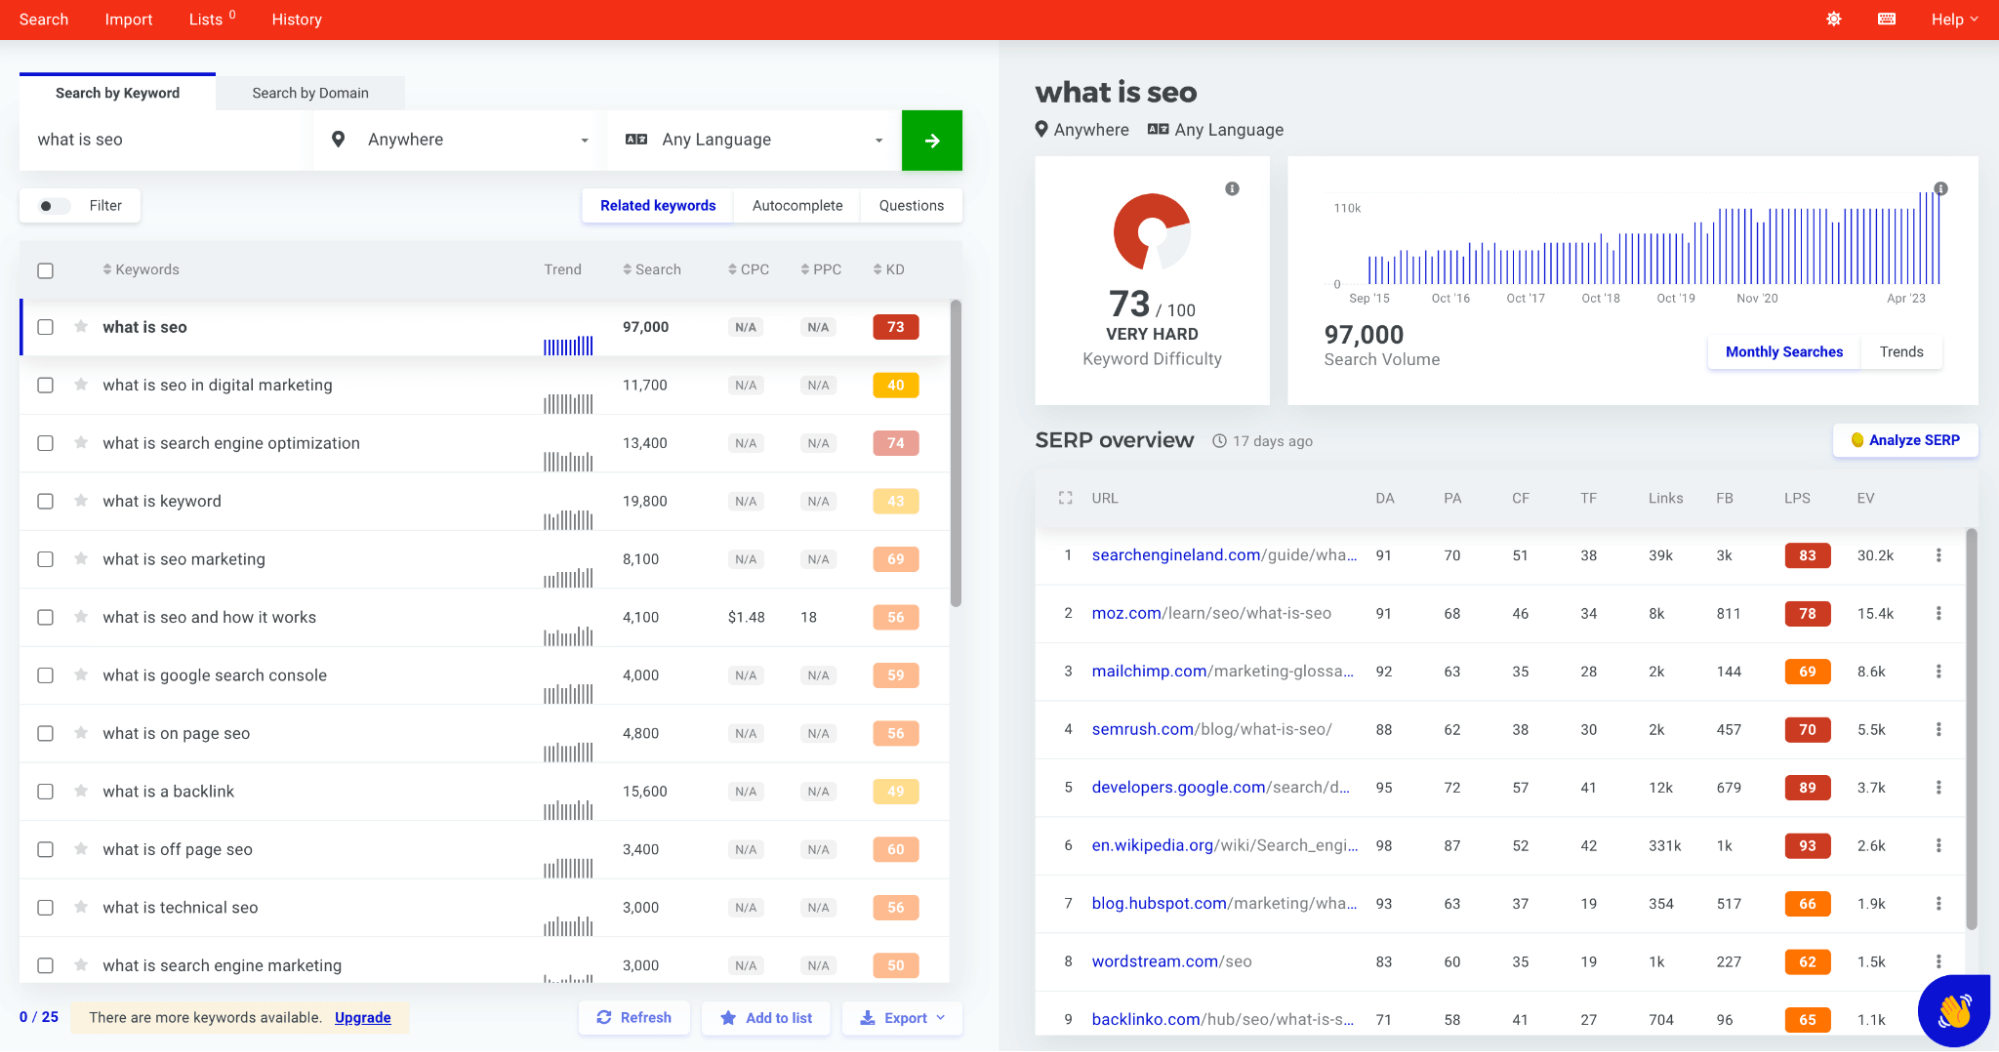Tick checkbox for 'what is seo' row
Image resolution: width=1999 pixels, height=1052 pixels.
tap(45, 327)
